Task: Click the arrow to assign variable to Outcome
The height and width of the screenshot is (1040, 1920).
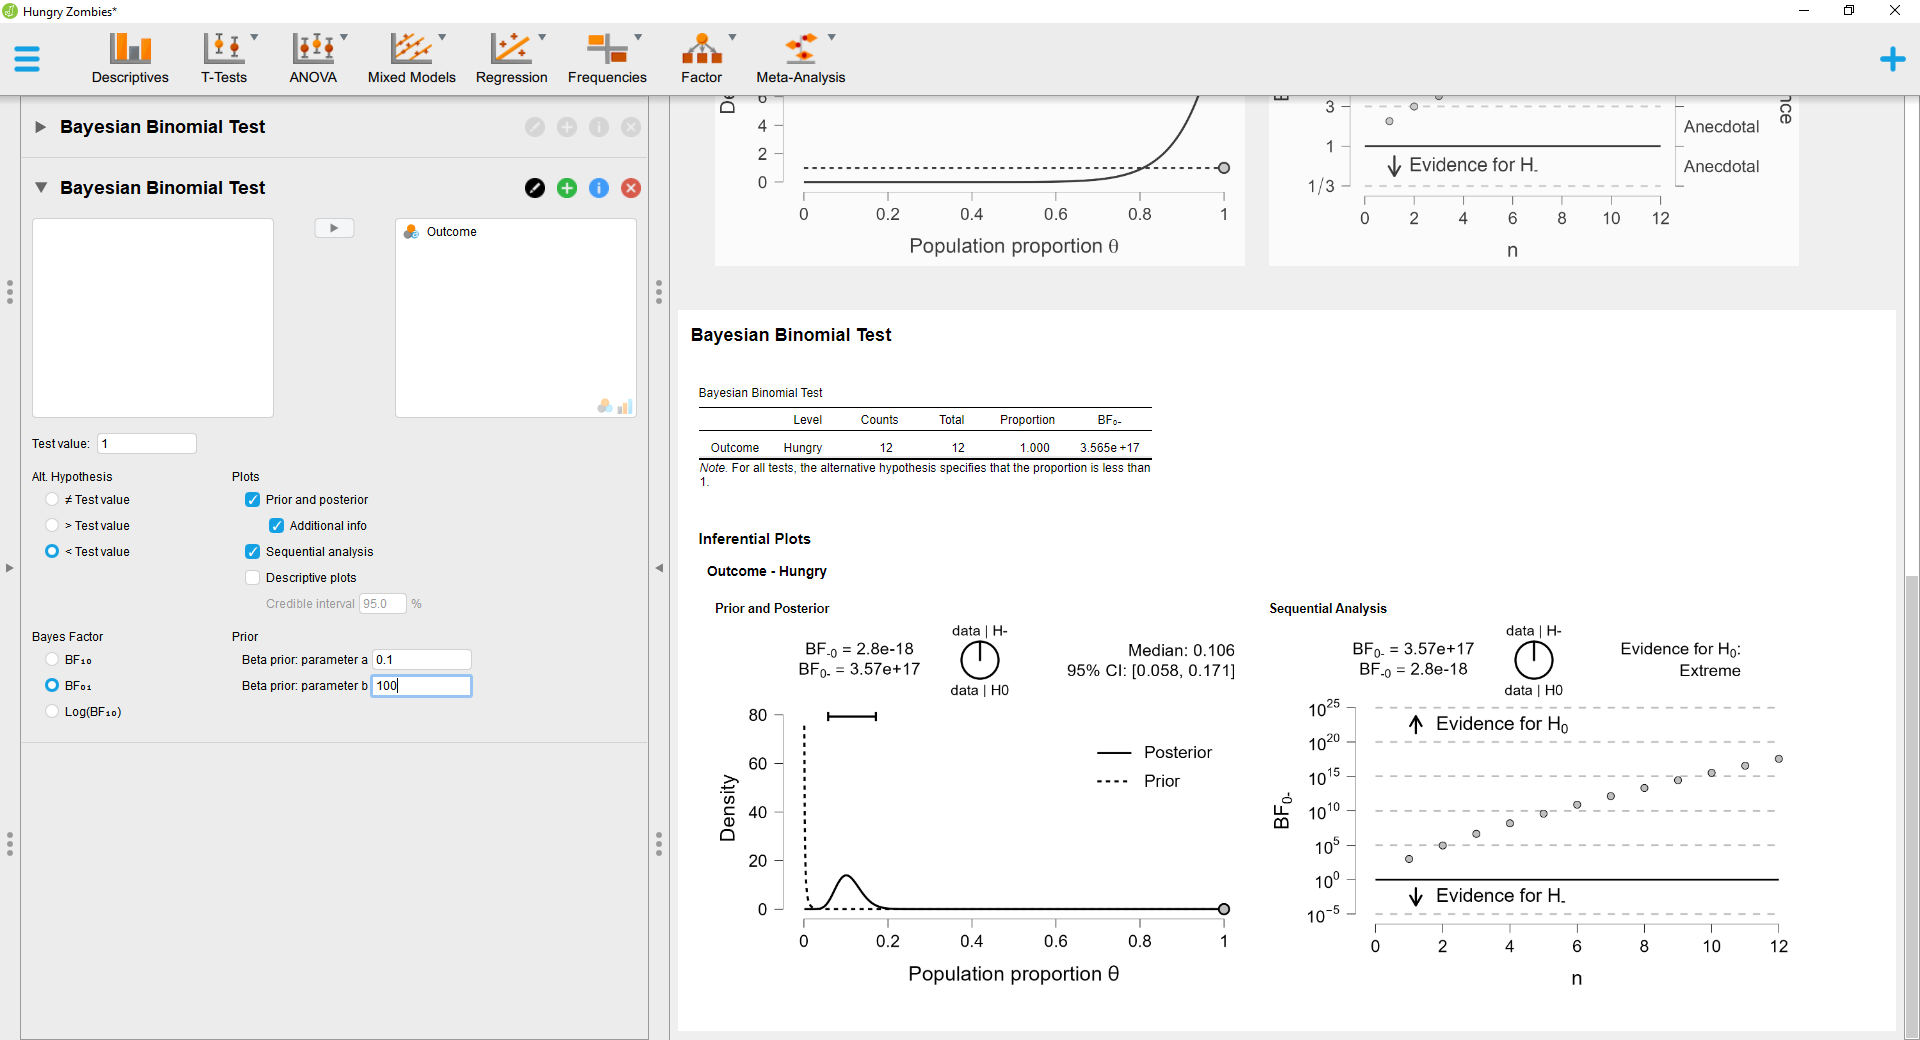Action: [334, 228]
